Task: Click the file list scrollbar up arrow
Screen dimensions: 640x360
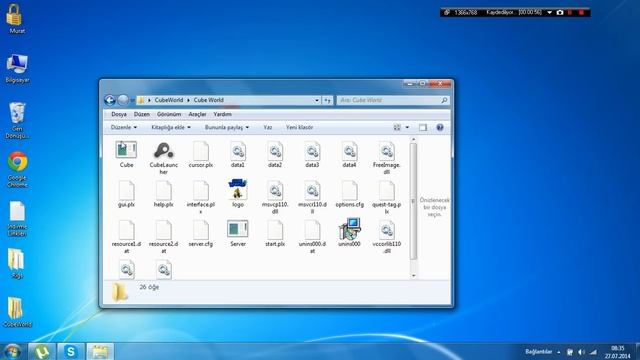Action: click(413, 140)
